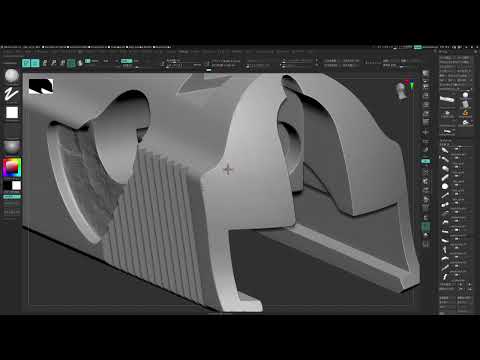Image resolution: width=480 pixels, height=360 pixels.
Task: Toggle the Perspective icon on right shelf
Action: point(426,122)
